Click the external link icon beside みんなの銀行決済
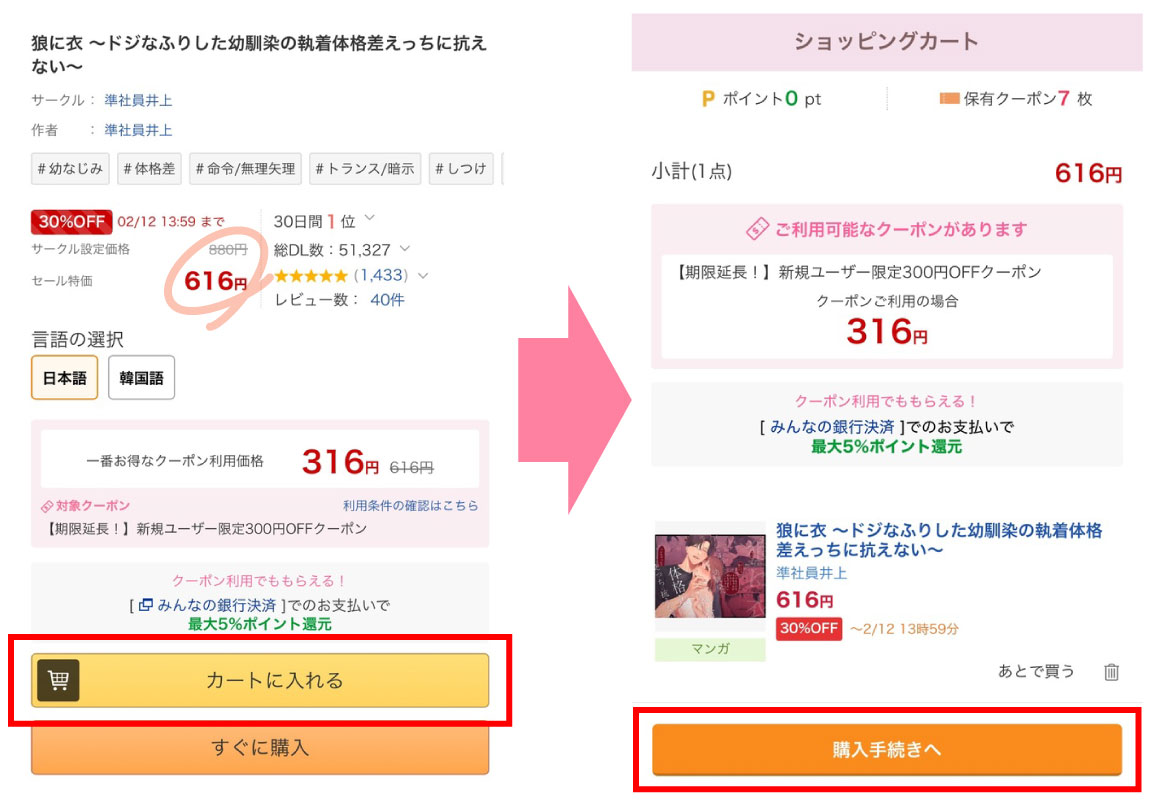This screenshot has height=800, width=1150. (146, 605)
